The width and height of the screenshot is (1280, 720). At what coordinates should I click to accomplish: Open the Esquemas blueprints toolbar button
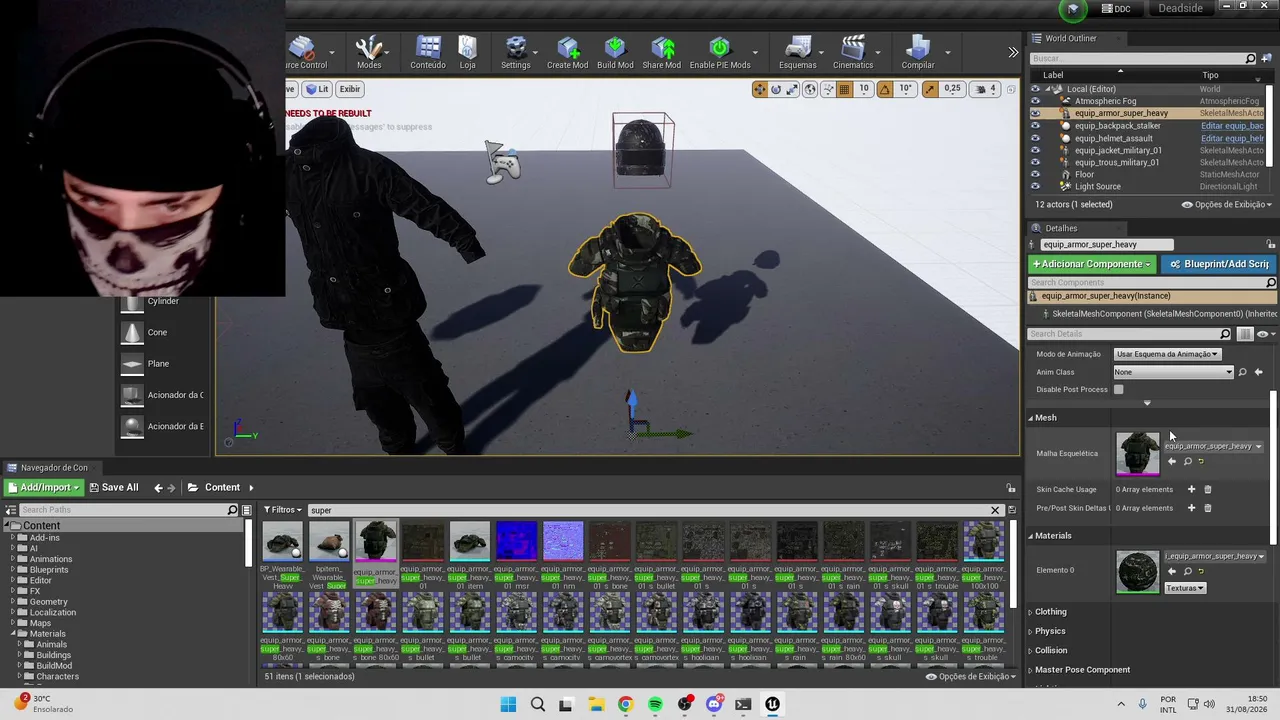[x=798, y=53]
